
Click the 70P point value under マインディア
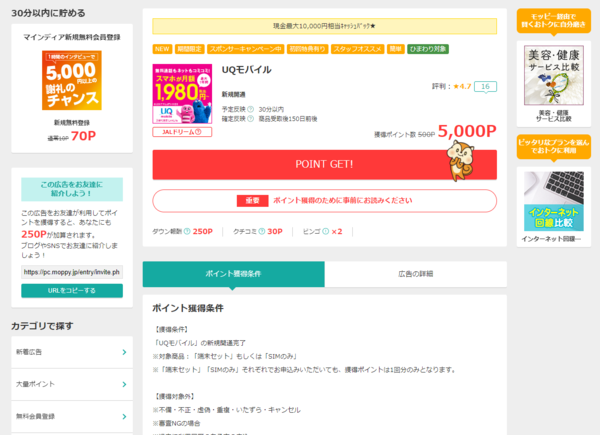pyautogui.click(x=83, y=136)
